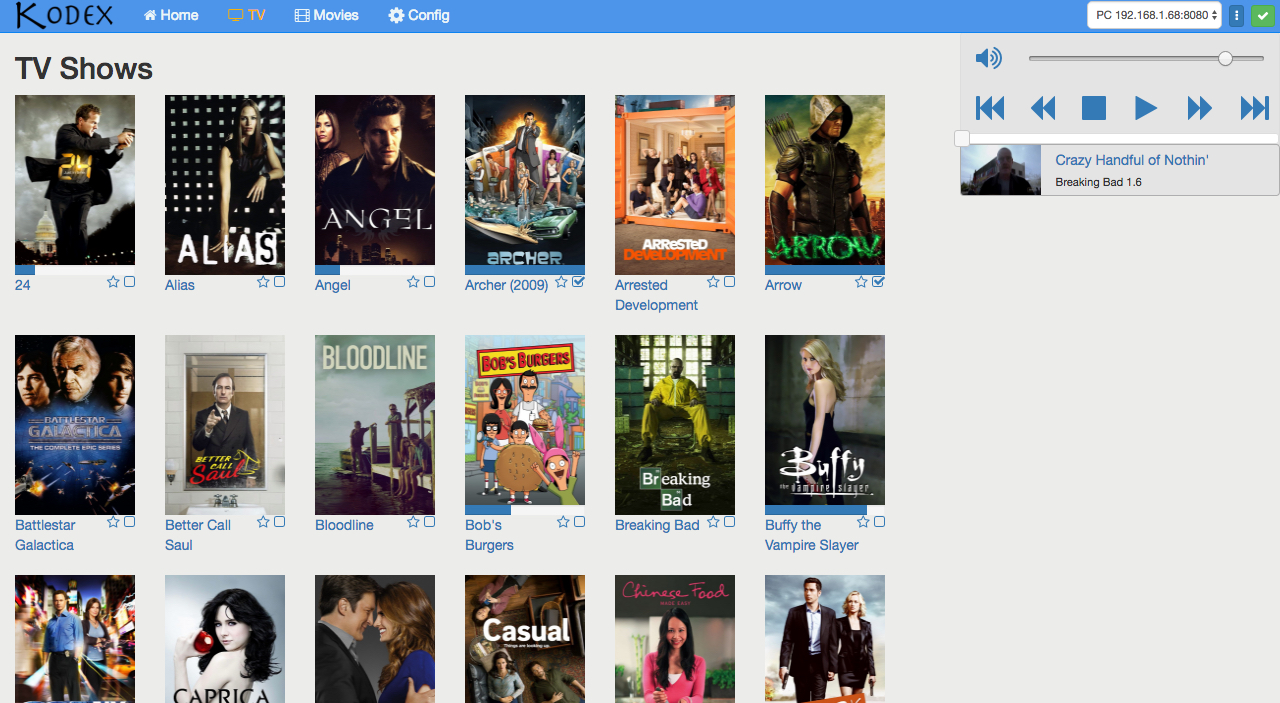Star Buffy the Vampire Slayer
Screen dimensions: 1280x703
863,522
